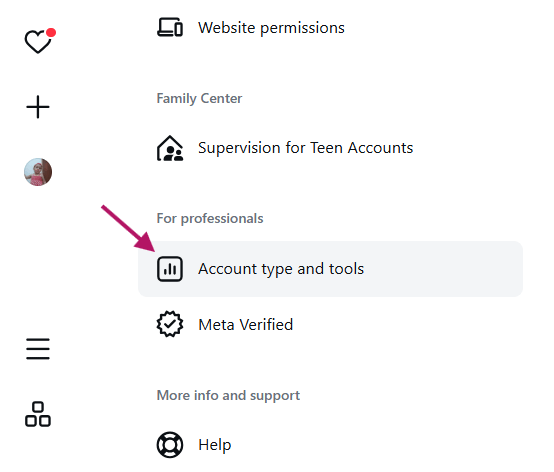This screenshot has width=554, height=472.
Task: Click the plus icon to create post
Action: coord(38,107)
